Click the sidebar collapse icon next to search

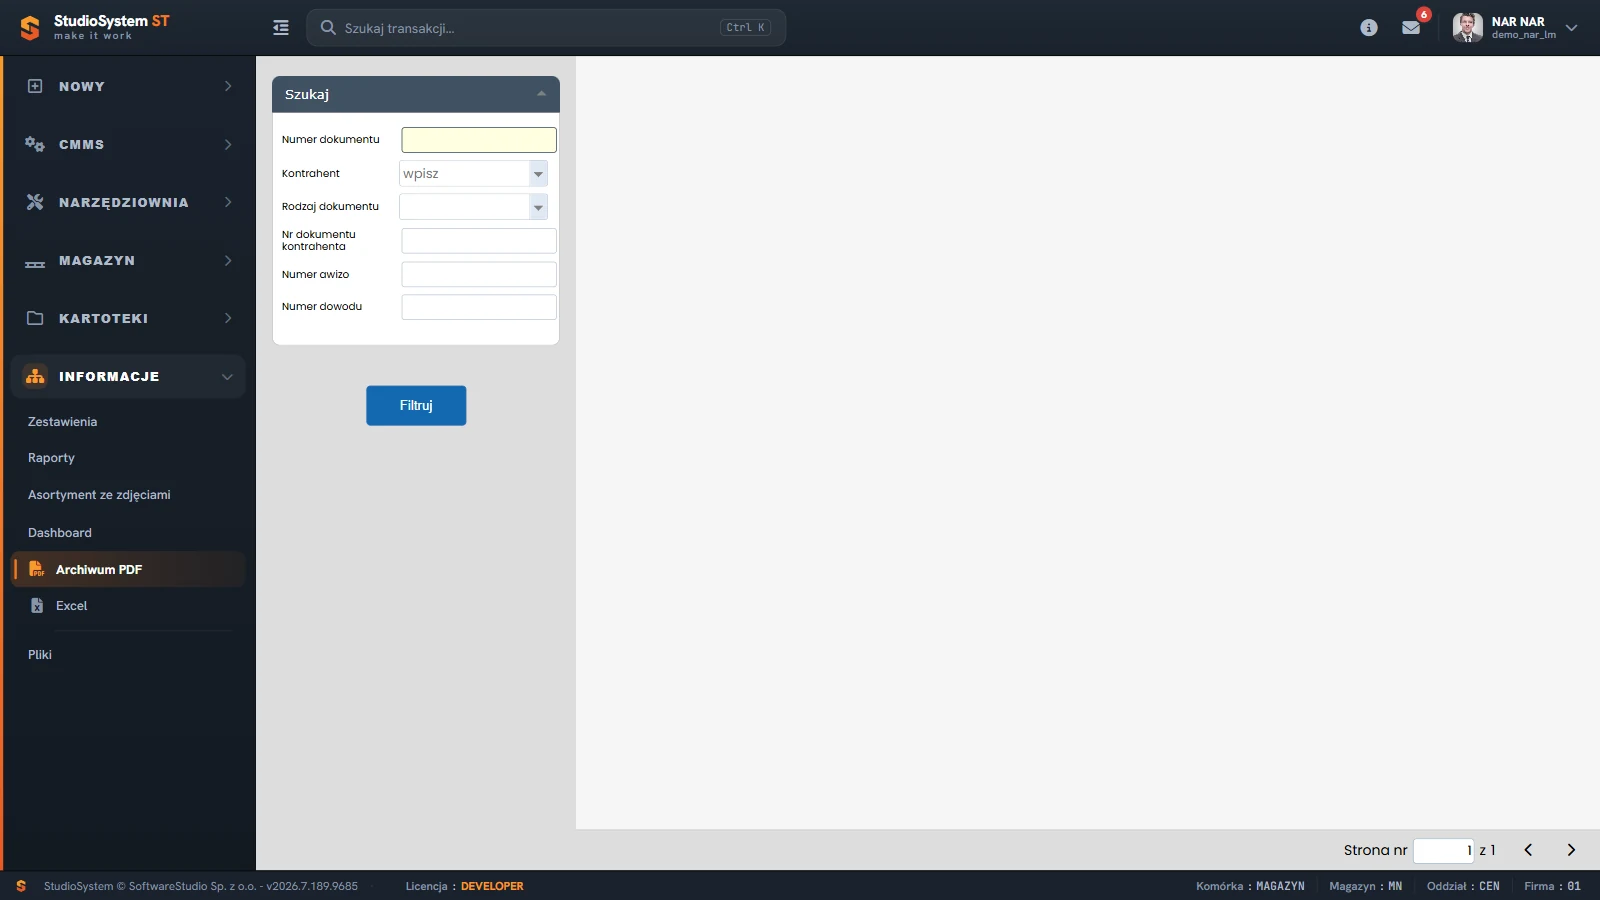281,28
